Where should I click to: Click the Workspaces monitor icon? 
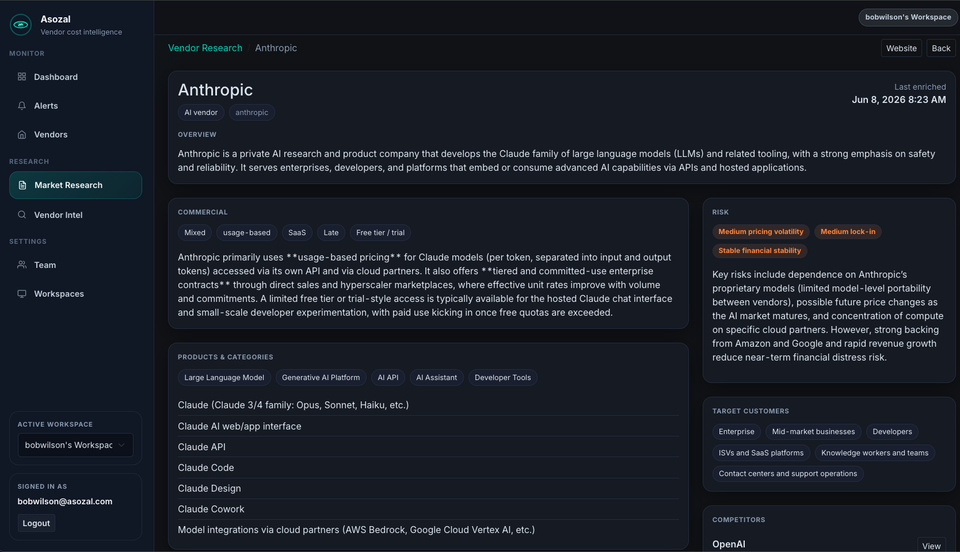click(x=22, y=294)
